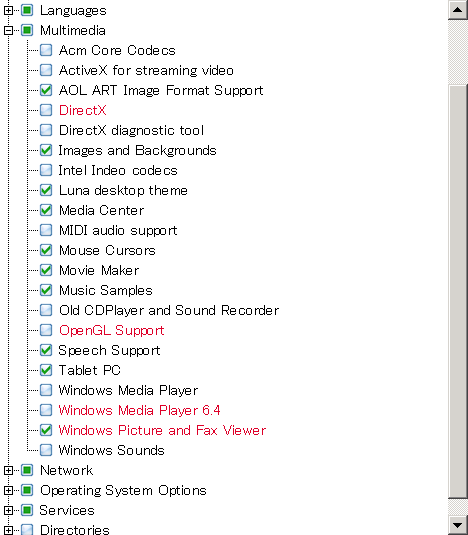Select the Services label
This screenshot has height=535, width=468.
point(67,510)
